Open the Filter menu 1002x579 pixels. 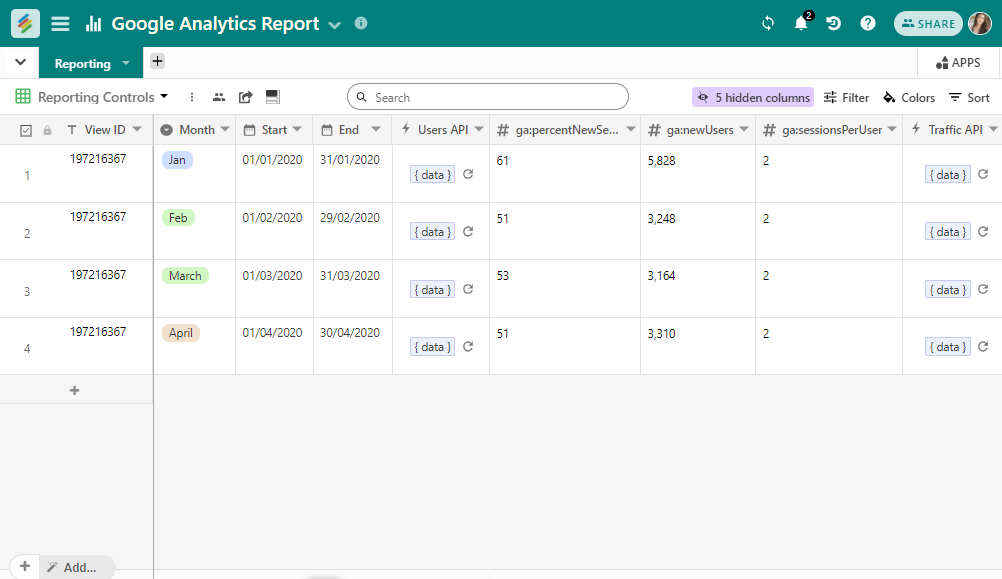(x=846, y=97)
